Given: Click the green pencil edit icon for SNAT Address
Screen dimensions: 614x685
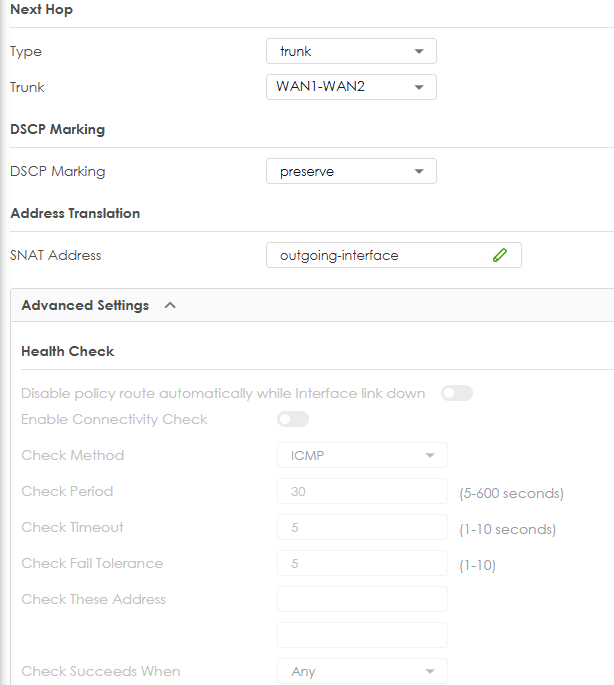Looking at the screenshot, I should click(500, 255).
